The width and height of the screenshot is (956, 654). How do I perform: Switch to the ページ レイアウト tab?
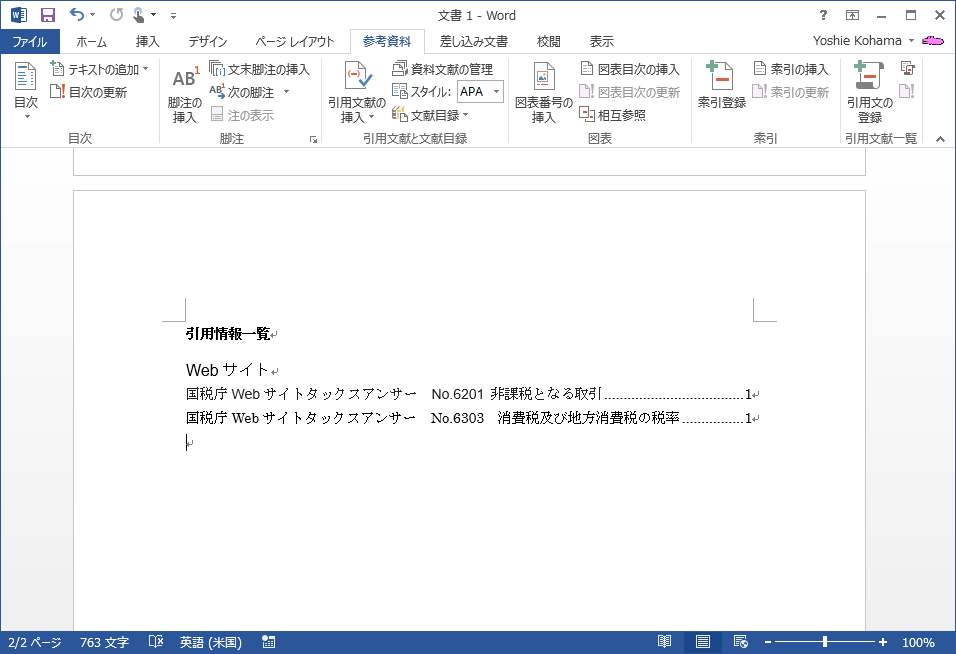(294, 41)
